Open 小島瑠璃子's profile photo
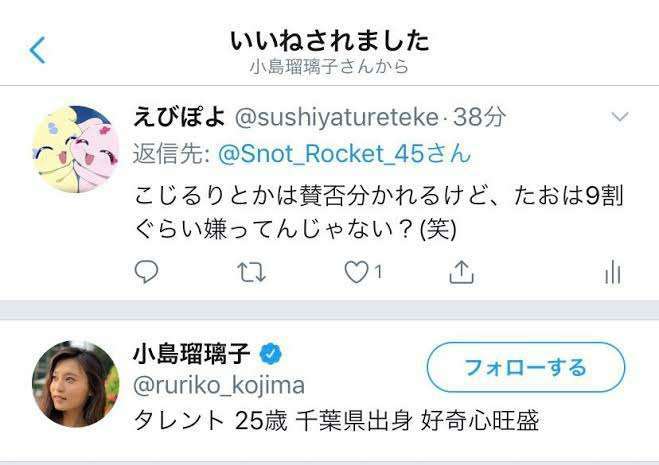The width and height of the screenshot is (659, 465). tap(76, 384)
